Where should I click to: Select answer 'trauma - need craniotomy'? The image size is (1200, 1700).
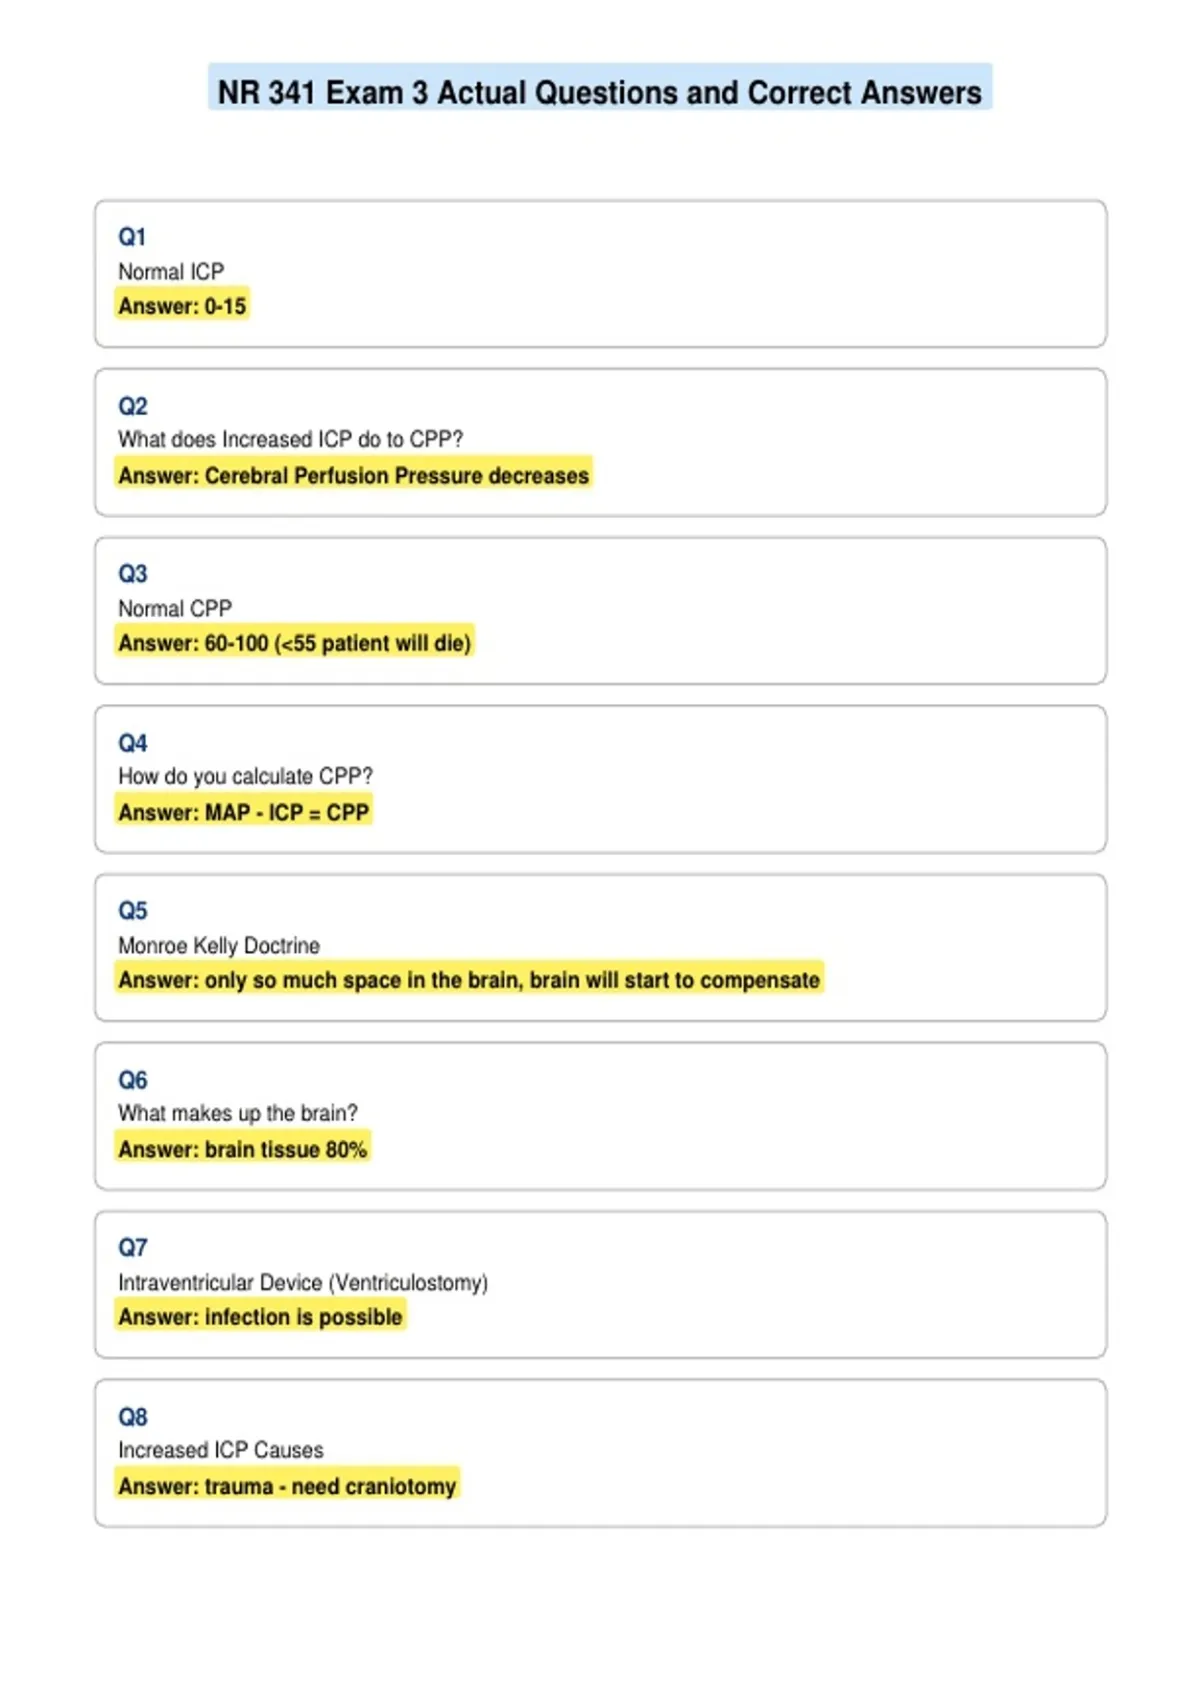pos(287,1486)
